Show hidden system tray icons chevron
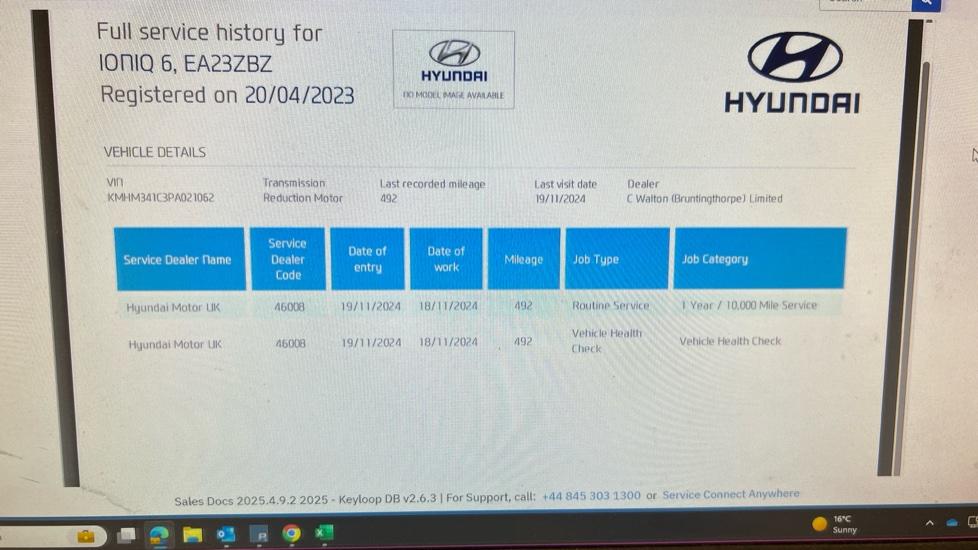Screen dimensions: 978x550 [929, 523]
